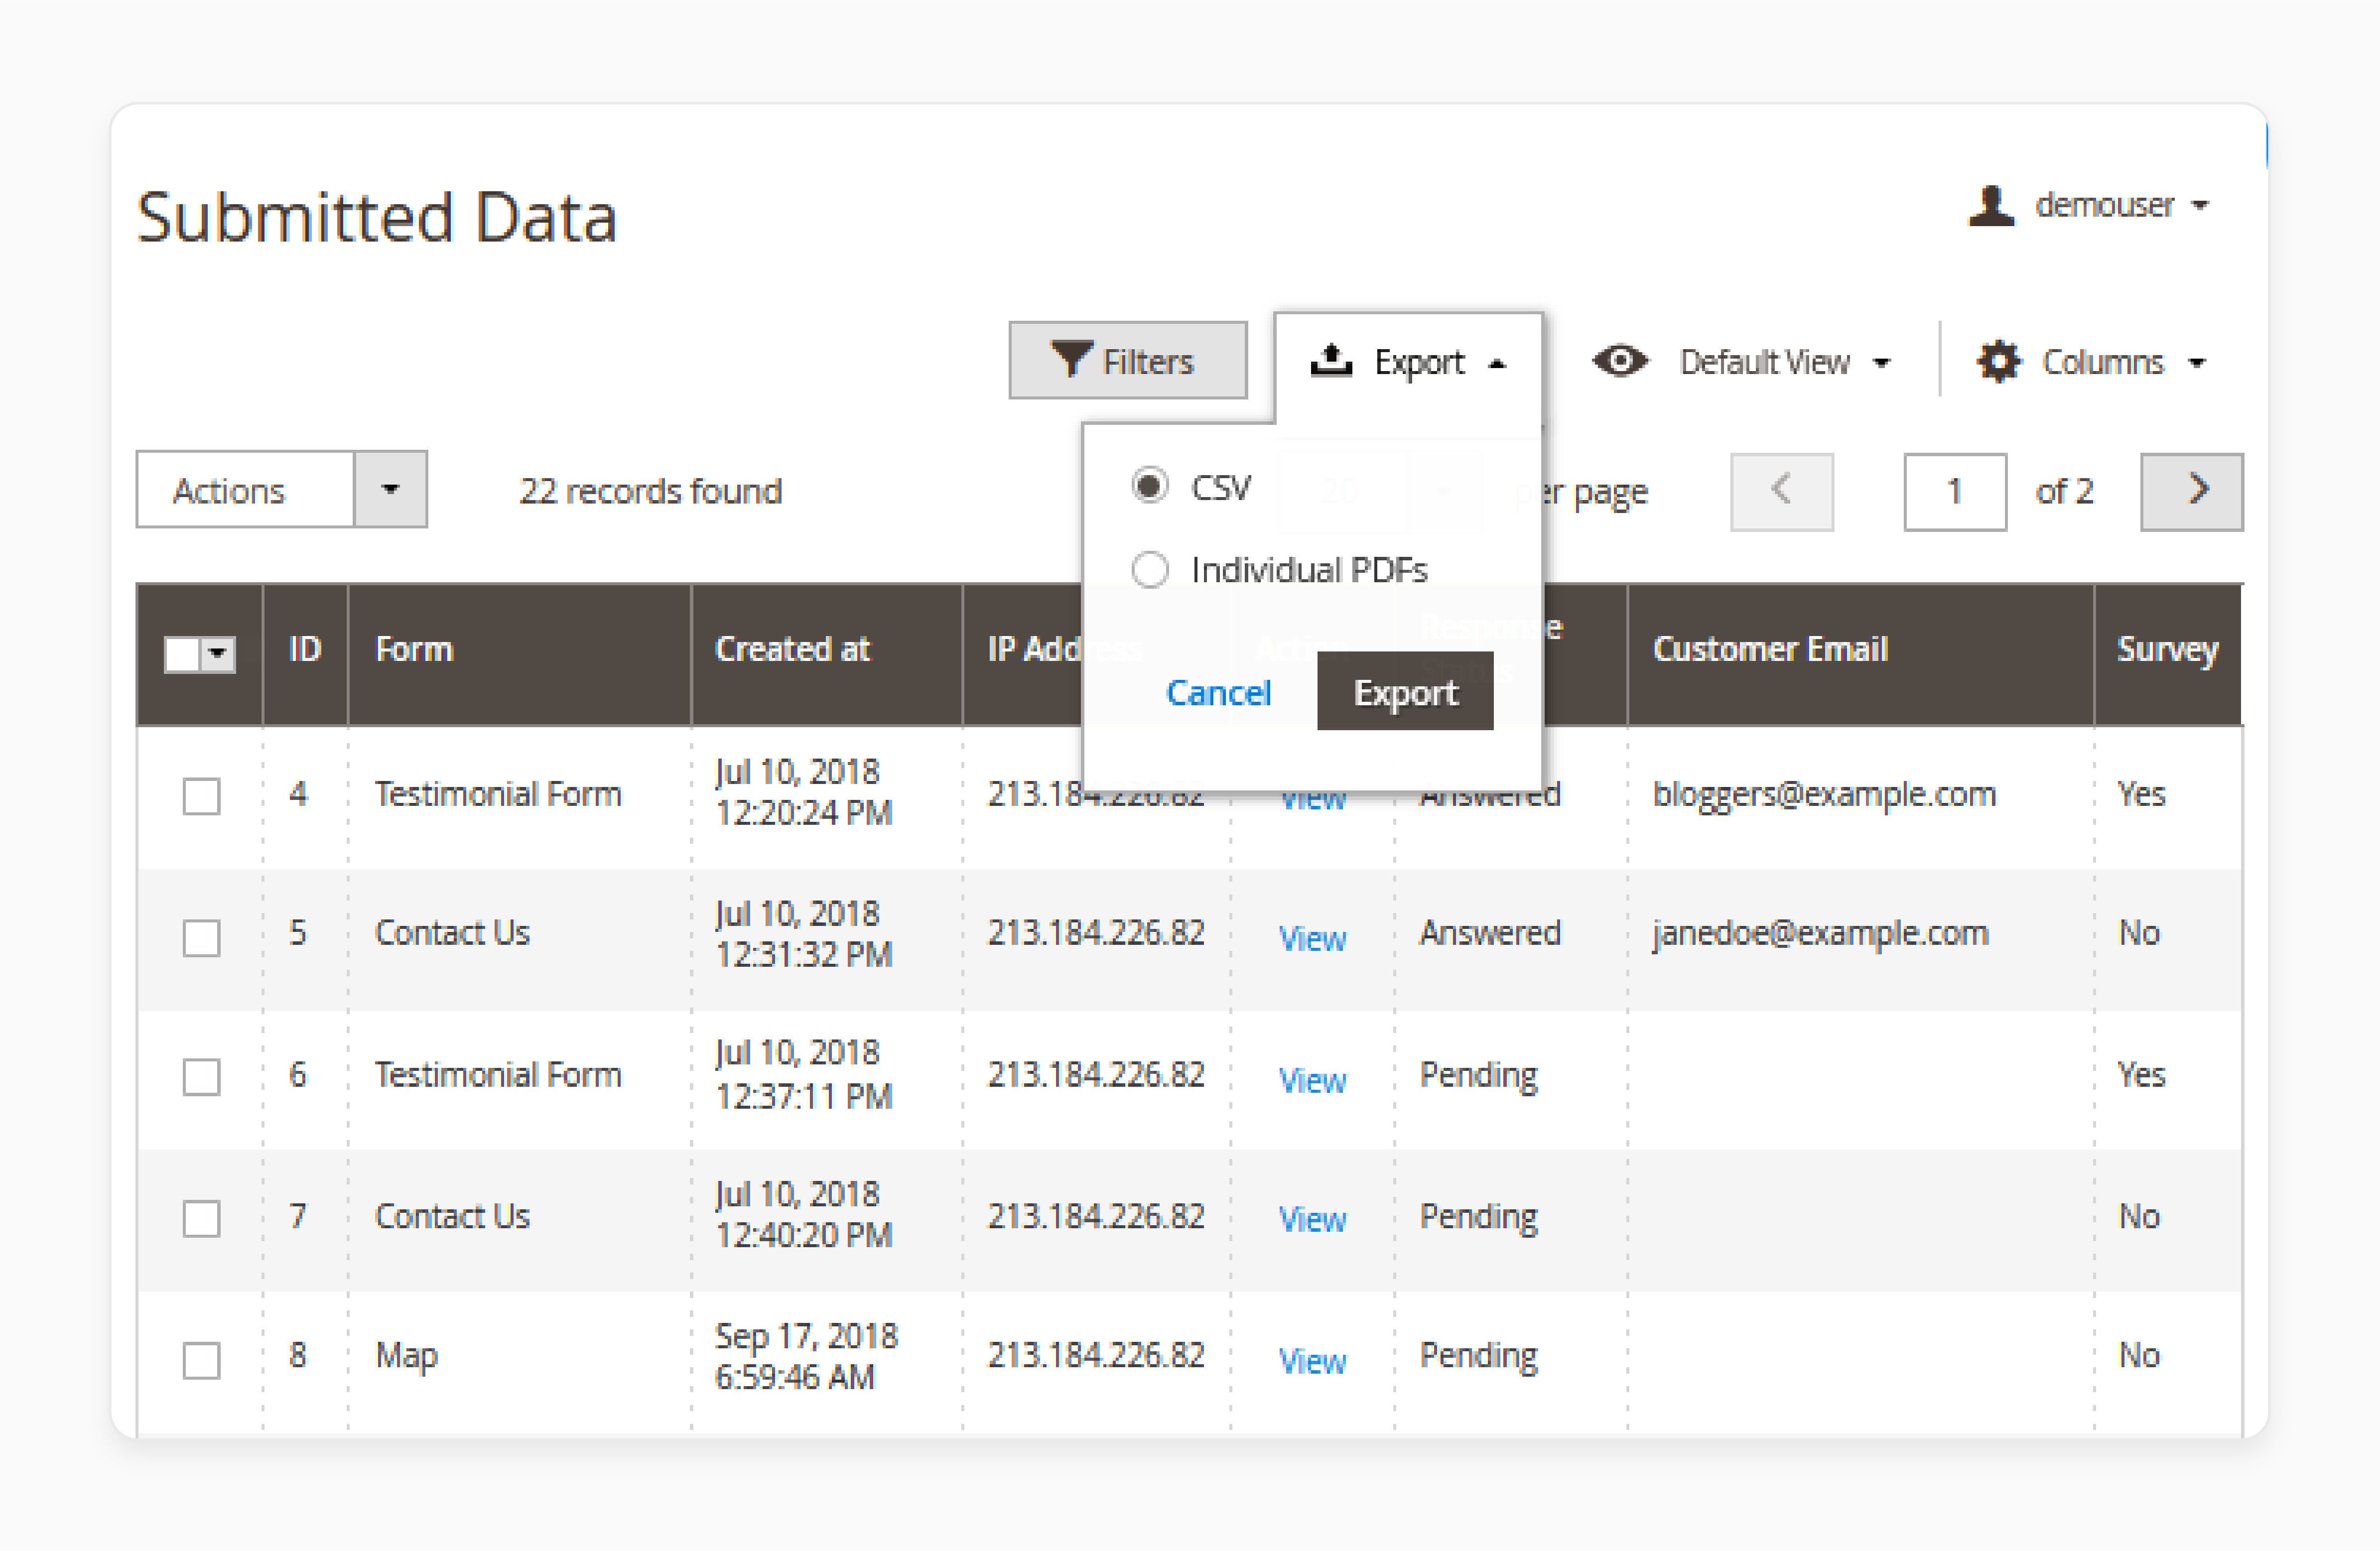2380x1551 pixels.
Task: Open the Columns dropdown arrow
Action: [2196, 363]
